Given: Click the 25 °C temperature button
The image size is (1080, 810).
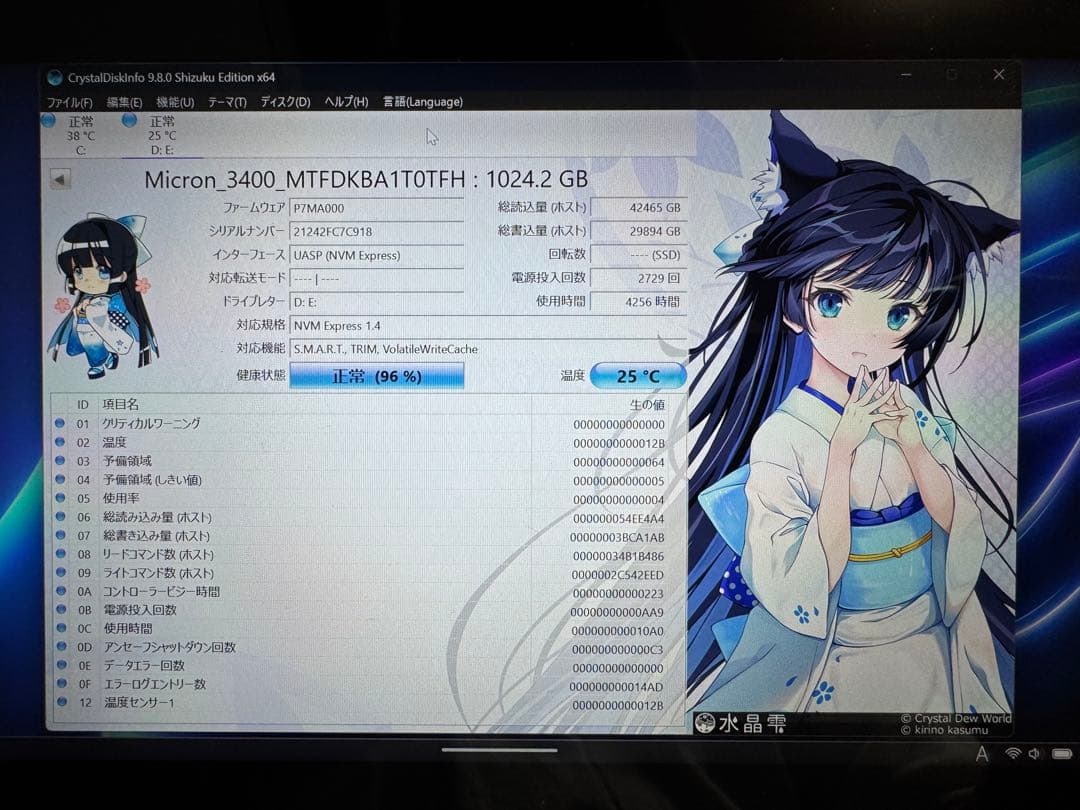Looking at the screenshot, I should coord(638,376).
